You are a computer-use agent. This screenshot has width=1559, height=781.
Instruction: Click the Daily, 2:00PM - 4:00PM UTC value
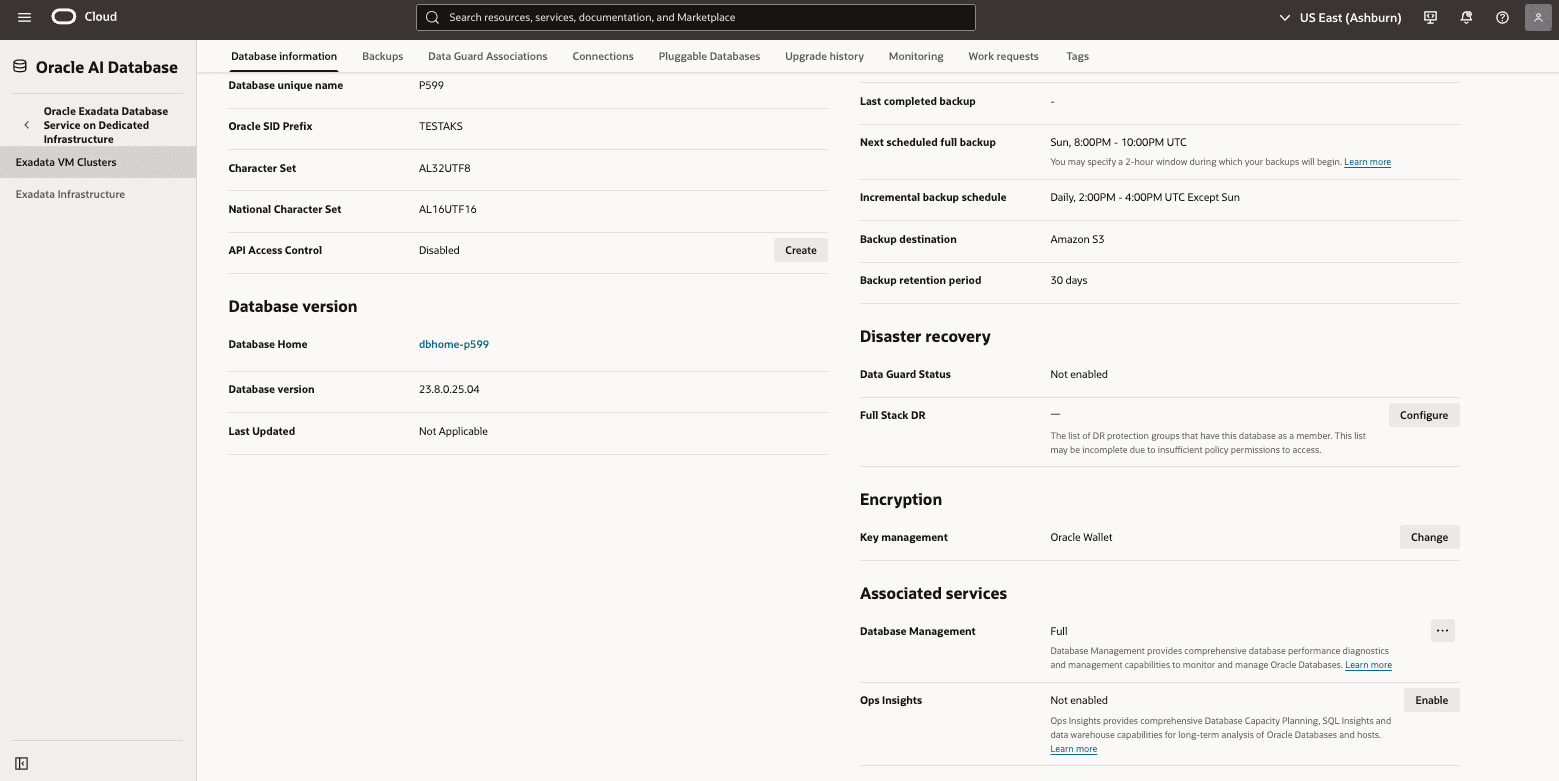[1145, 197]
